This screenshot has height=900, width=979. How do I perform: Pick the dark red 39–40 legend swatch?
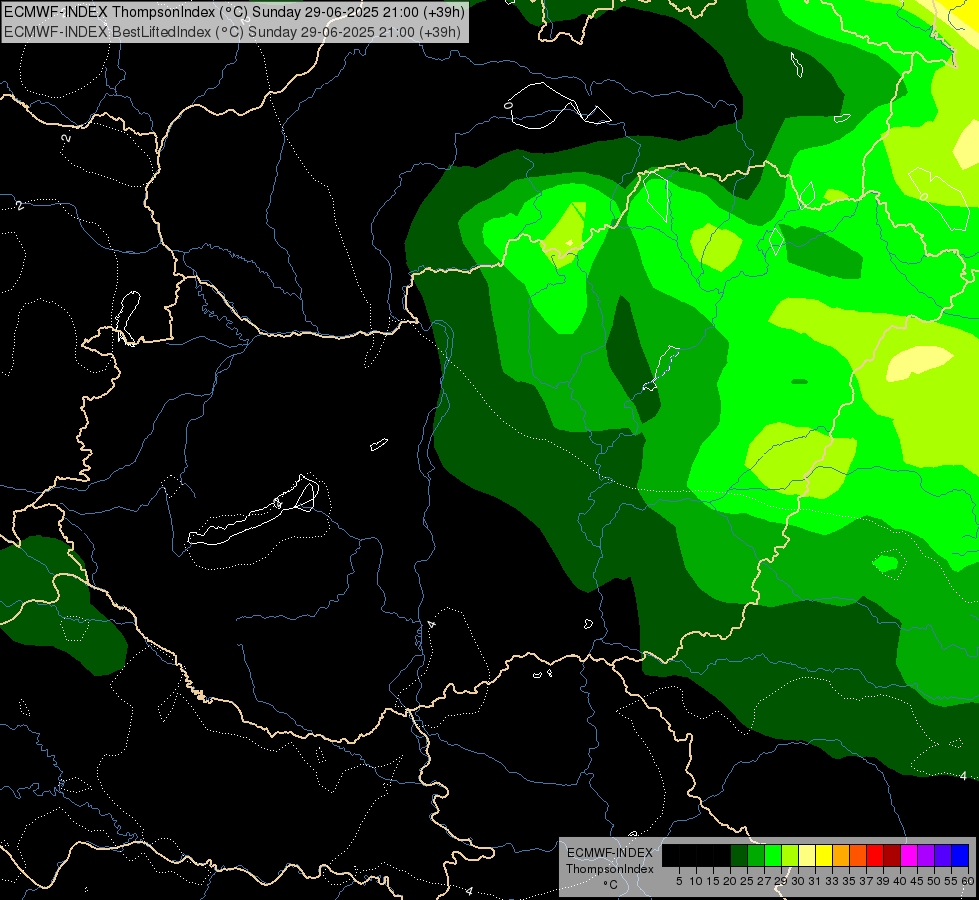892,855
